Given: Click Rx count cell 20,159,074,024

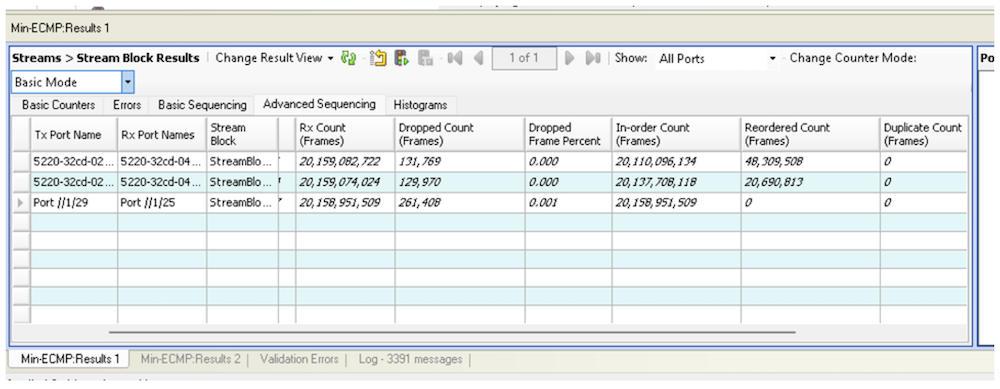Looking at the screenshot, I should coord(345,182).
